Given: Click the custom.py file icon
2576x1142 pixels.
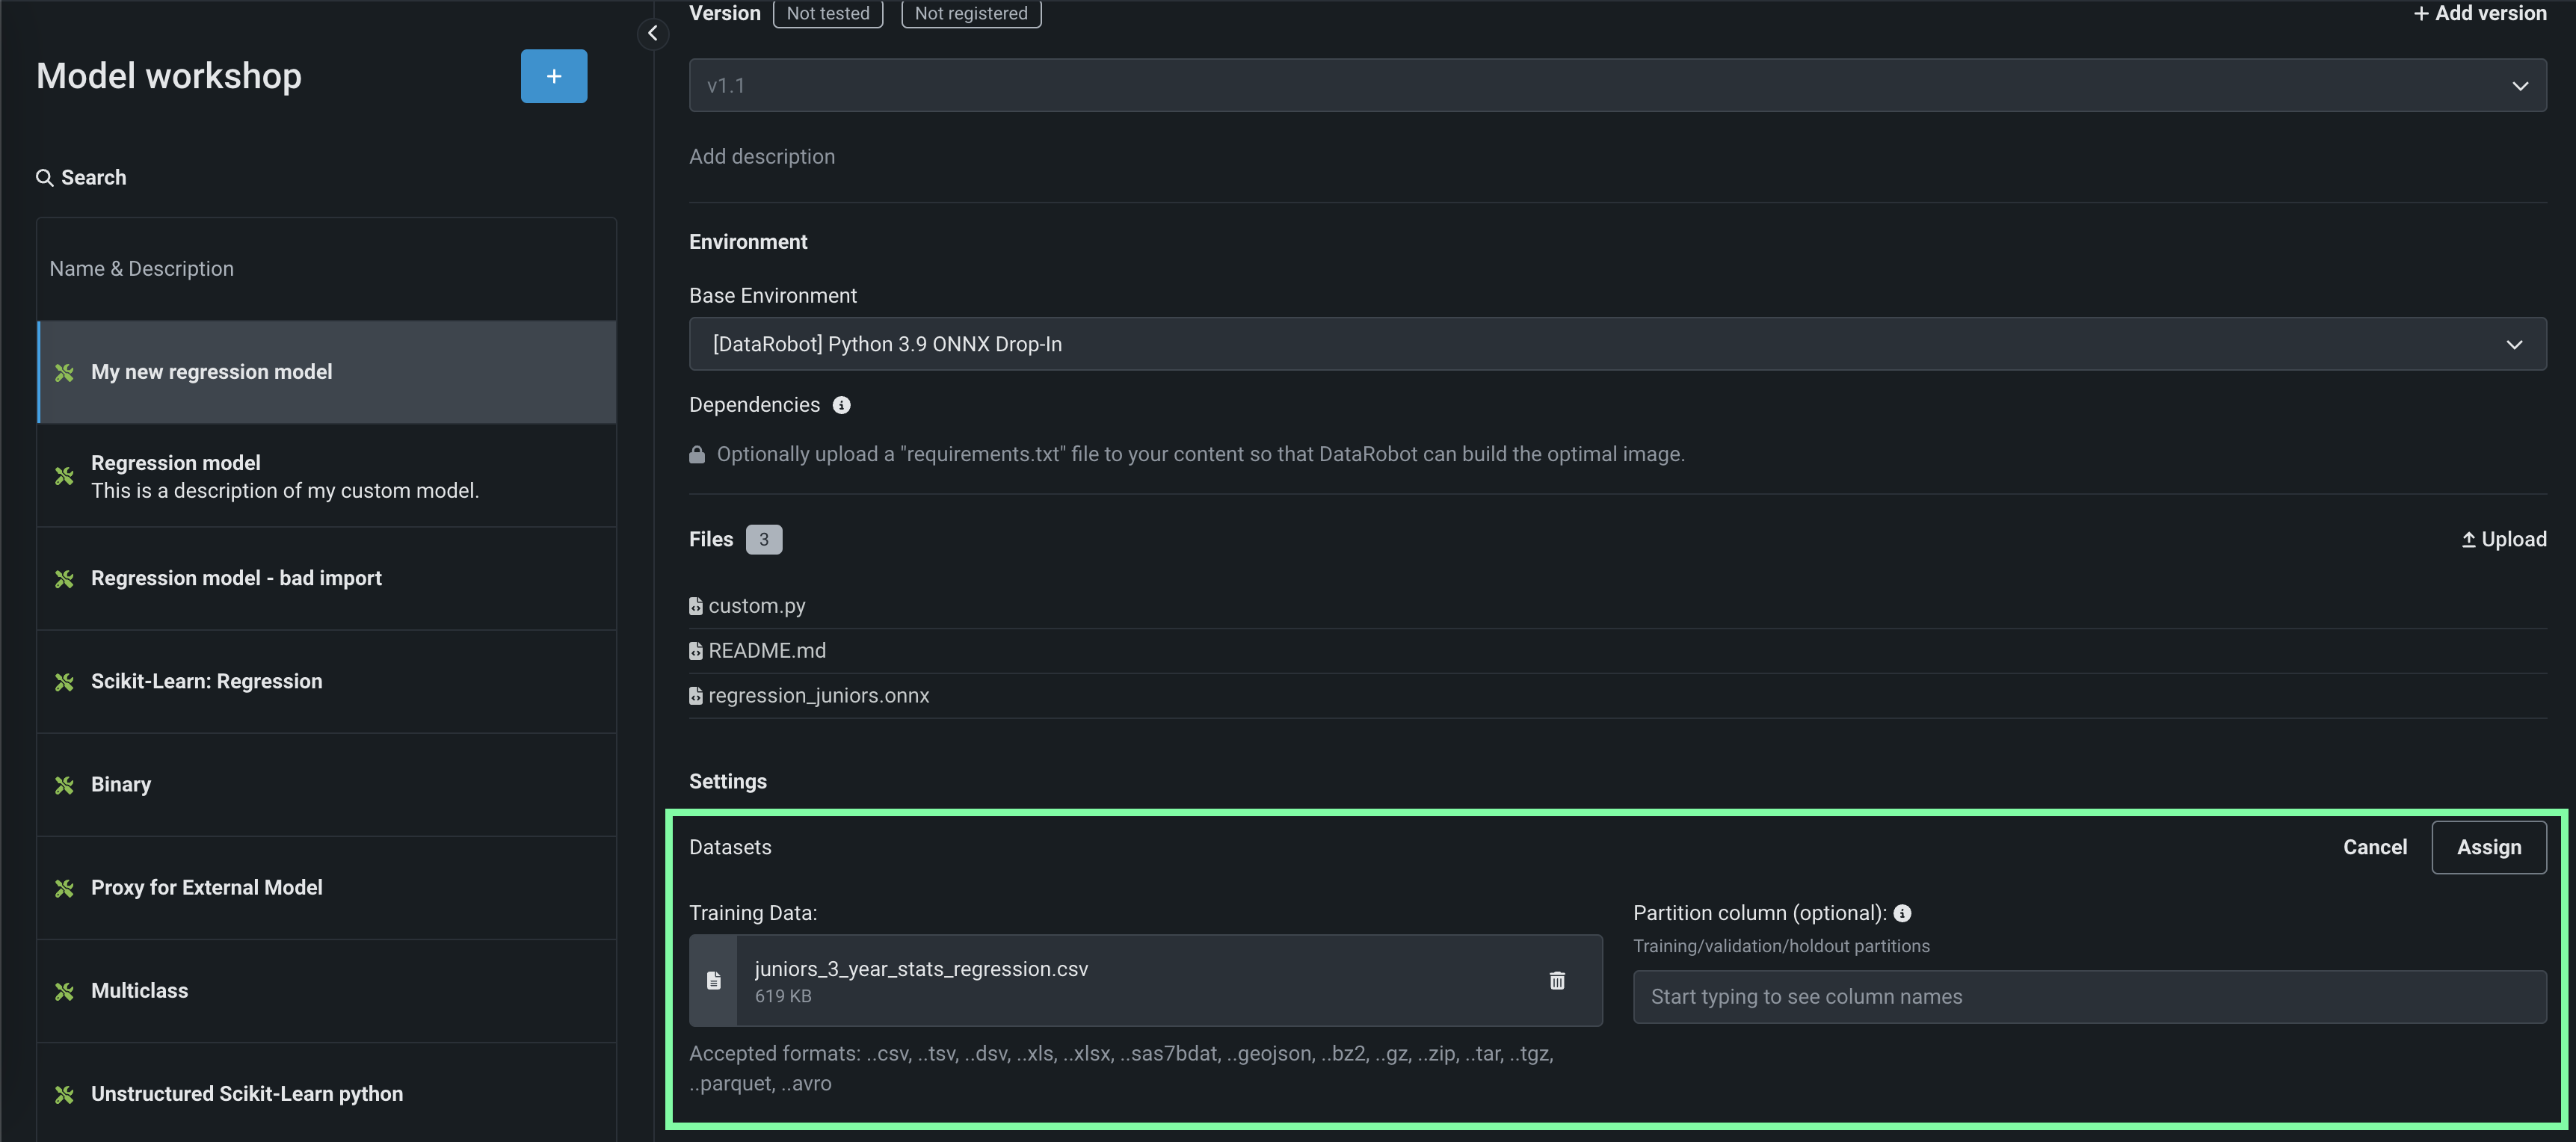Looking at the screenshot, I should coord(696,606).
